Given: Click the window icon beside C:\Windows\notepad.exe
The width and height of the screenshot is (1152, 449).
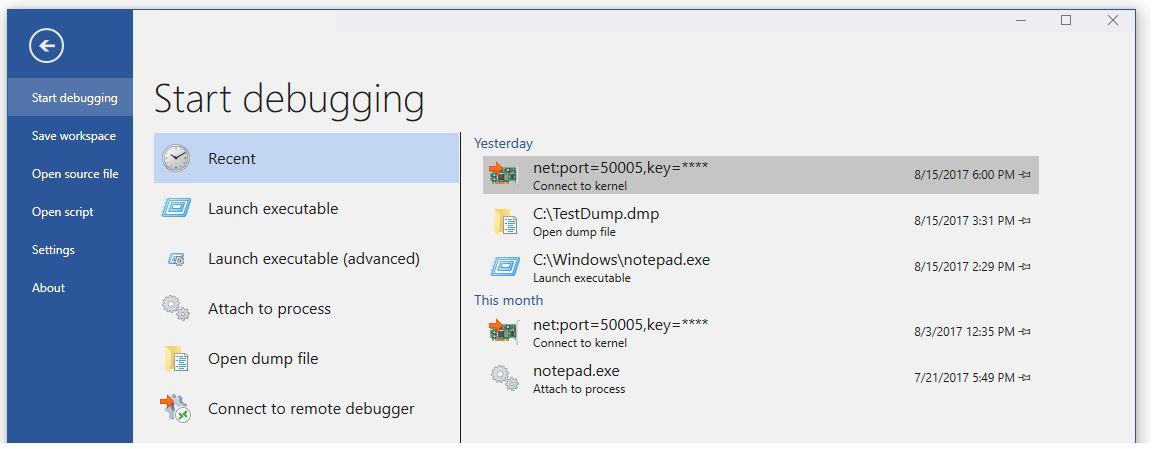Looking at the screenshot, I should point(504,267).
